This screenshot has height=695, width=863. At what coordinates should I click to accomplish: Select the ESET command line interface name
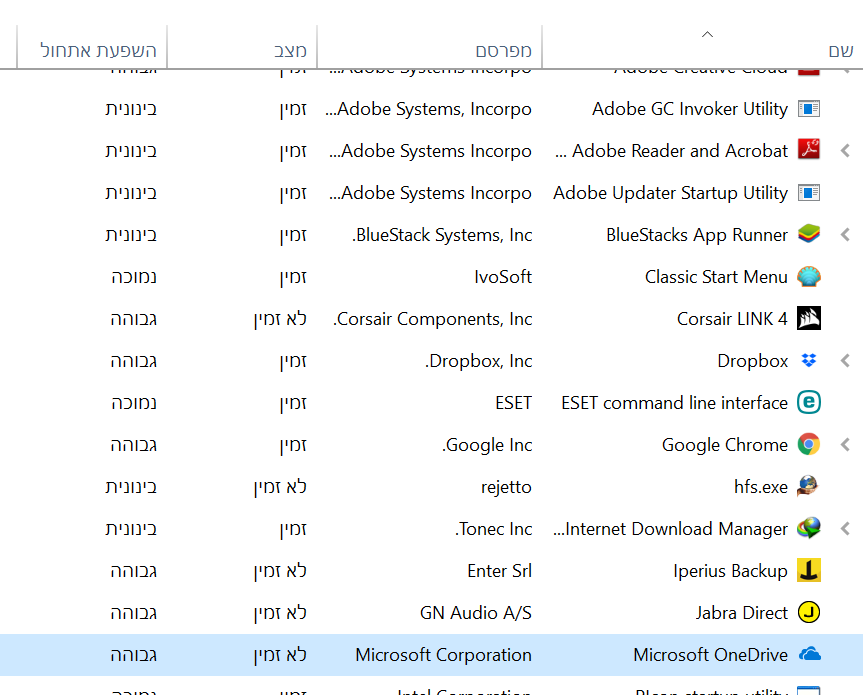674,403
